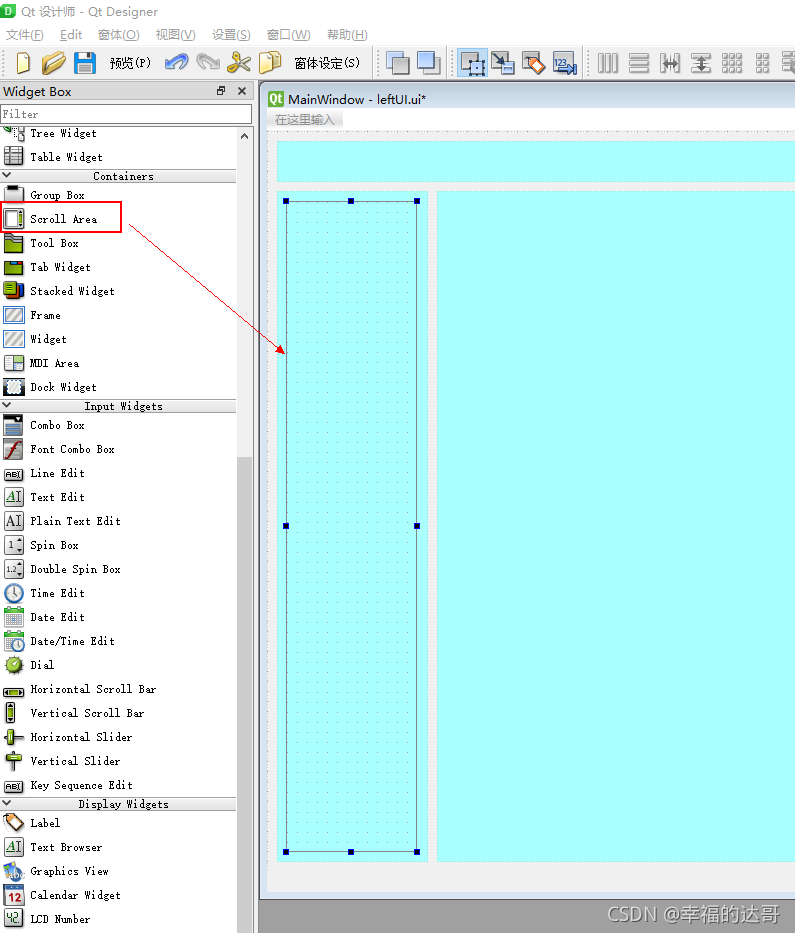Screen dimensions: 795x933
Task: Click the 在这里输入 menu placeholder
Action: pyautogui.click(x=305, y=120)
